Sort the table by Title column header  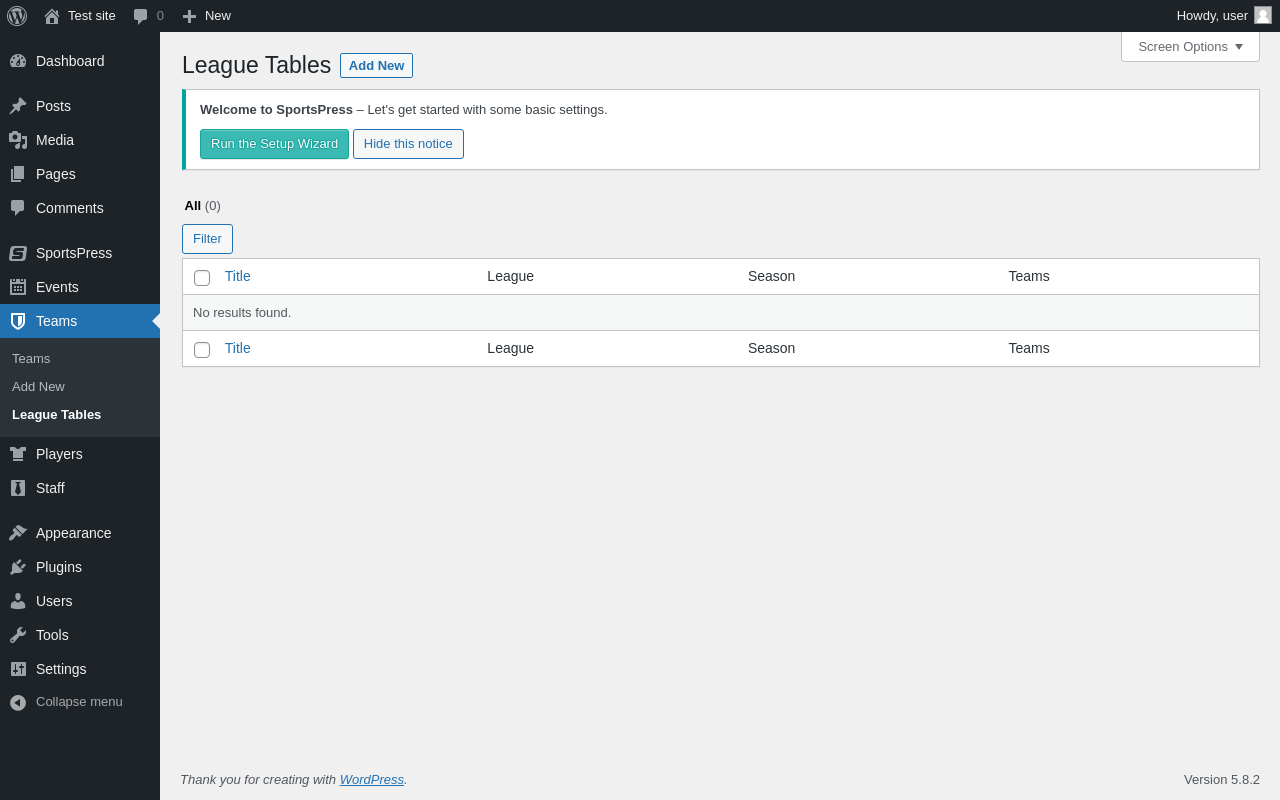click(238, 276)
